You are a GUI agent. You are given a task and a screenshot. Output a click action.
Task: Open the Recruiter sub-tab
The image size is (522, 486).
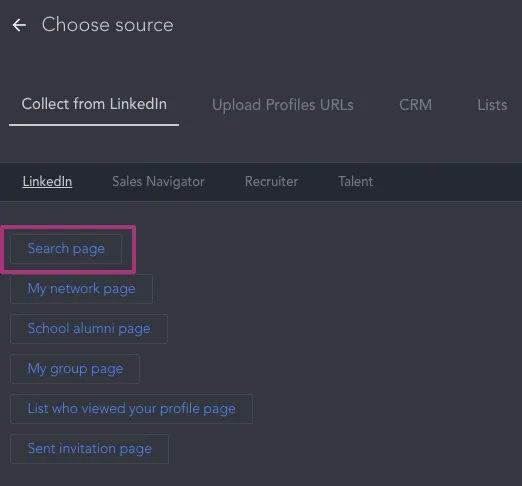click(271, 182)
